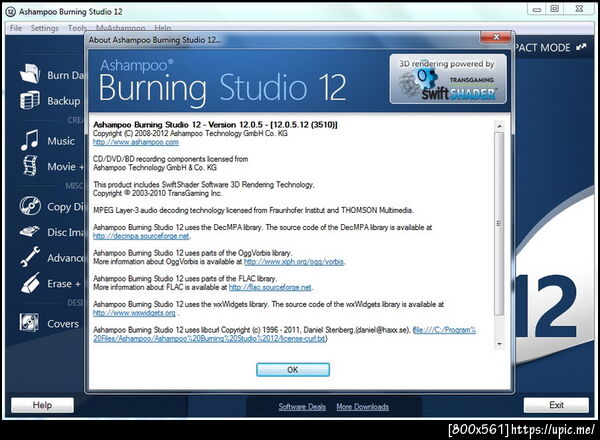The image size is (600, 440).
Task: Open the Tools menu
Action: (77, 28)
